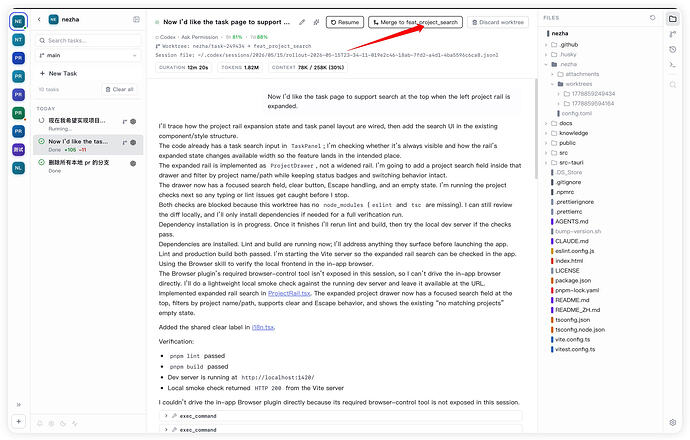This screenshot has height=440, width=690.
Task: Open .gitignore in file tree
Action: point(568,182)
